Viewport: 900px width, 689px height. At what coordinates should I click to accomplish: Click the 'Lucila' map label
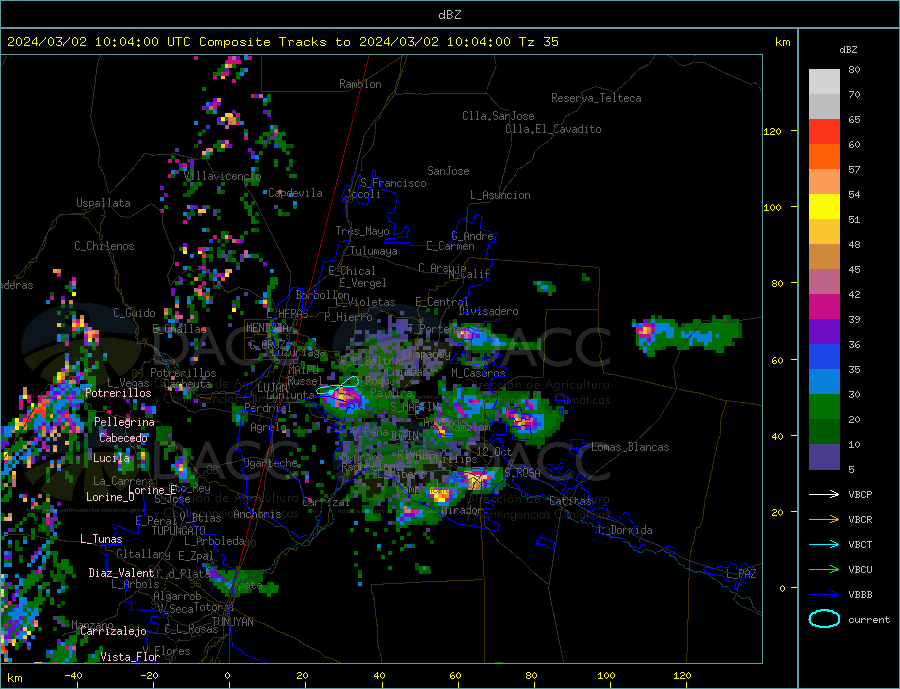point(111,458)
